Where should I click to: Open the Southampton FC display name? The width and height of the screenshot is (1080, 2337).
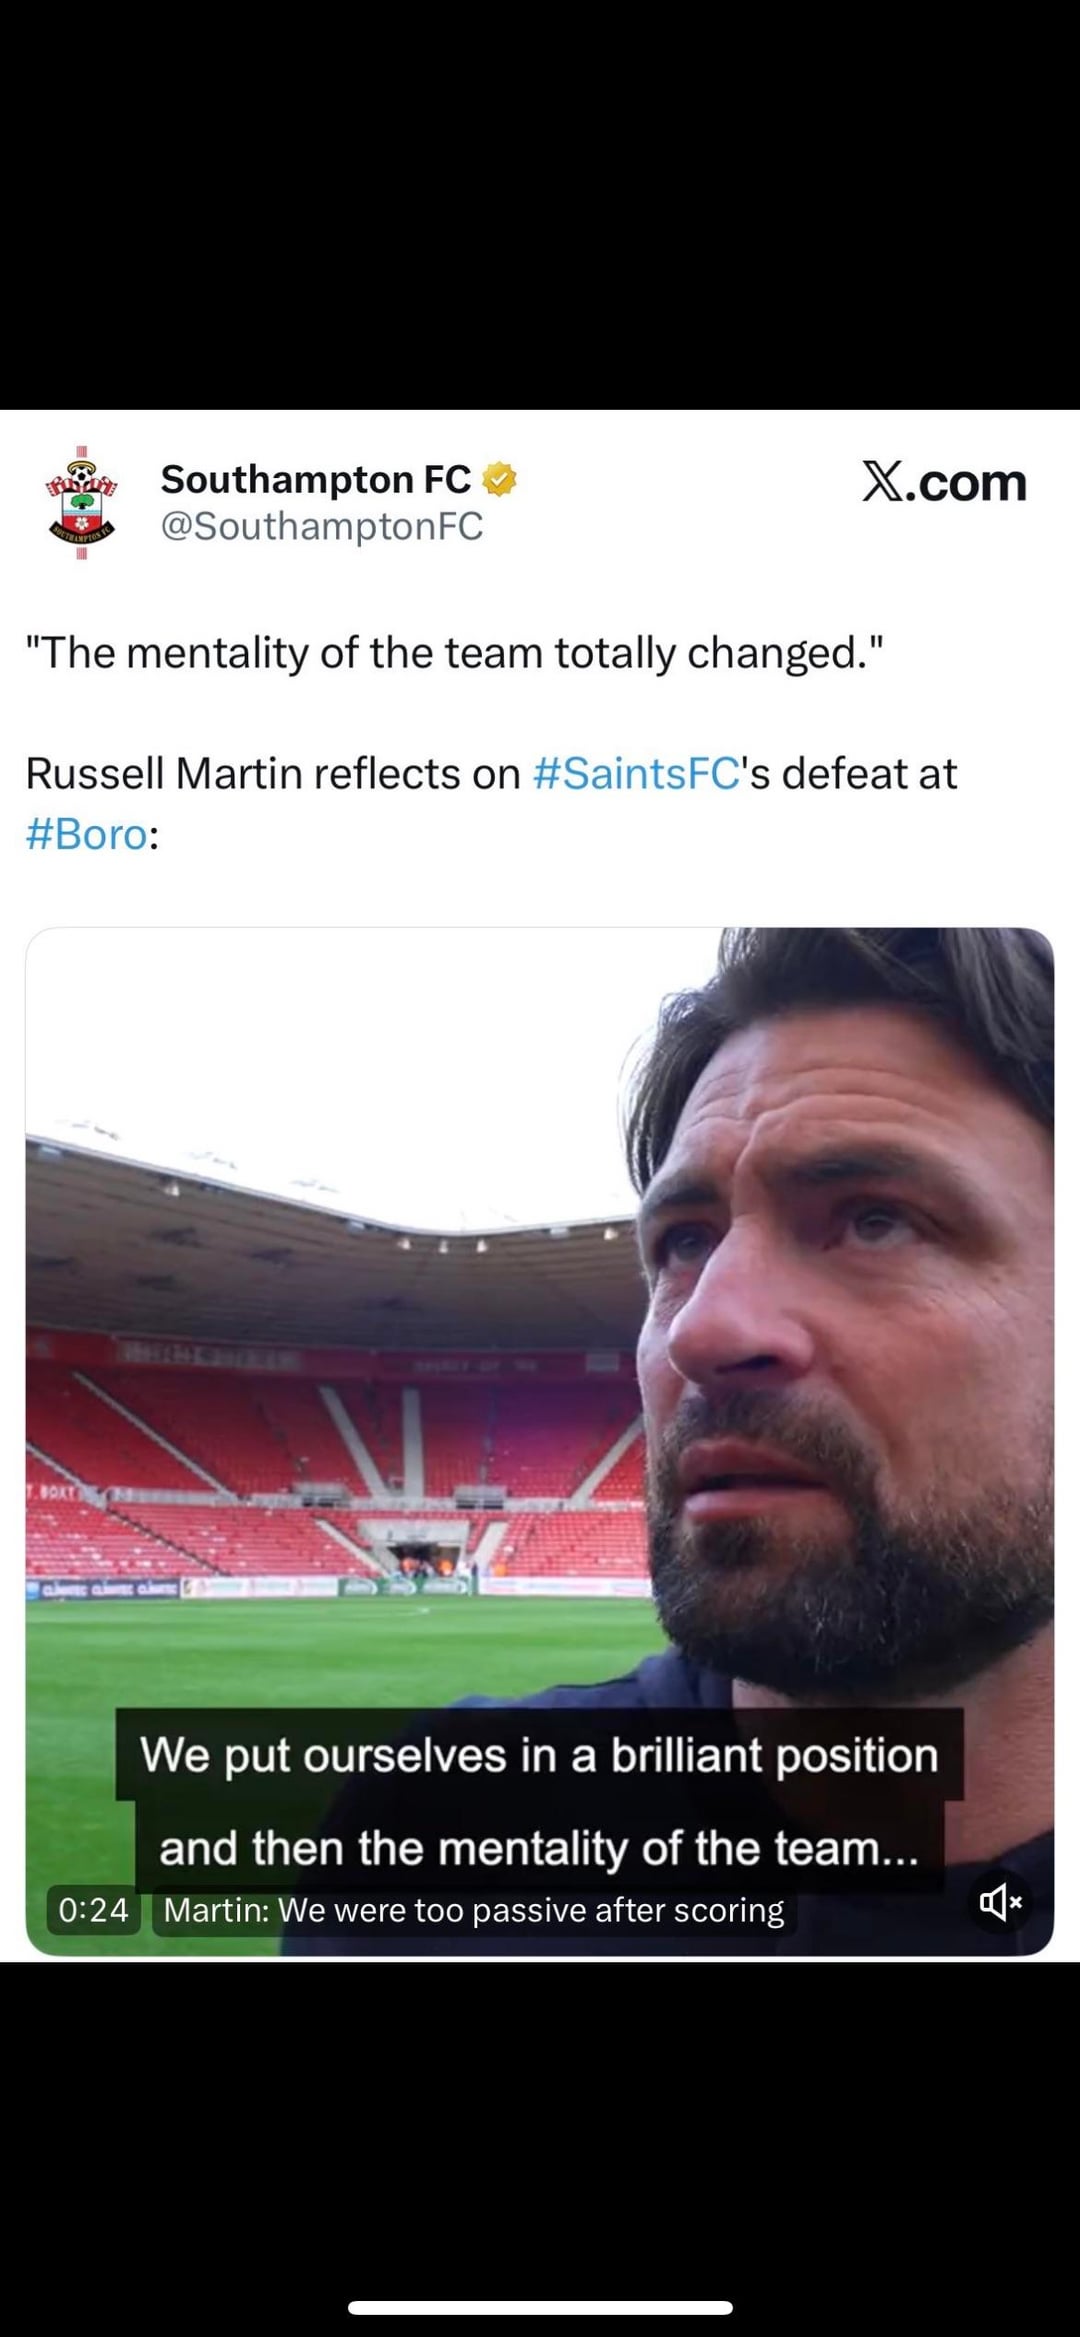(x=315, y=480)
